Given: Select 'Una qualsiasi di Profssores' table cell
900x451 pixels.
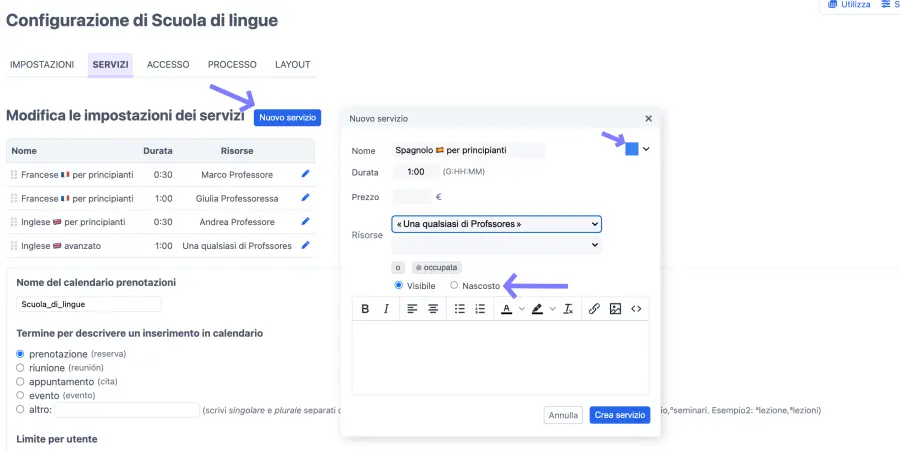Looking at the screenshot, I should pos(237,246).
